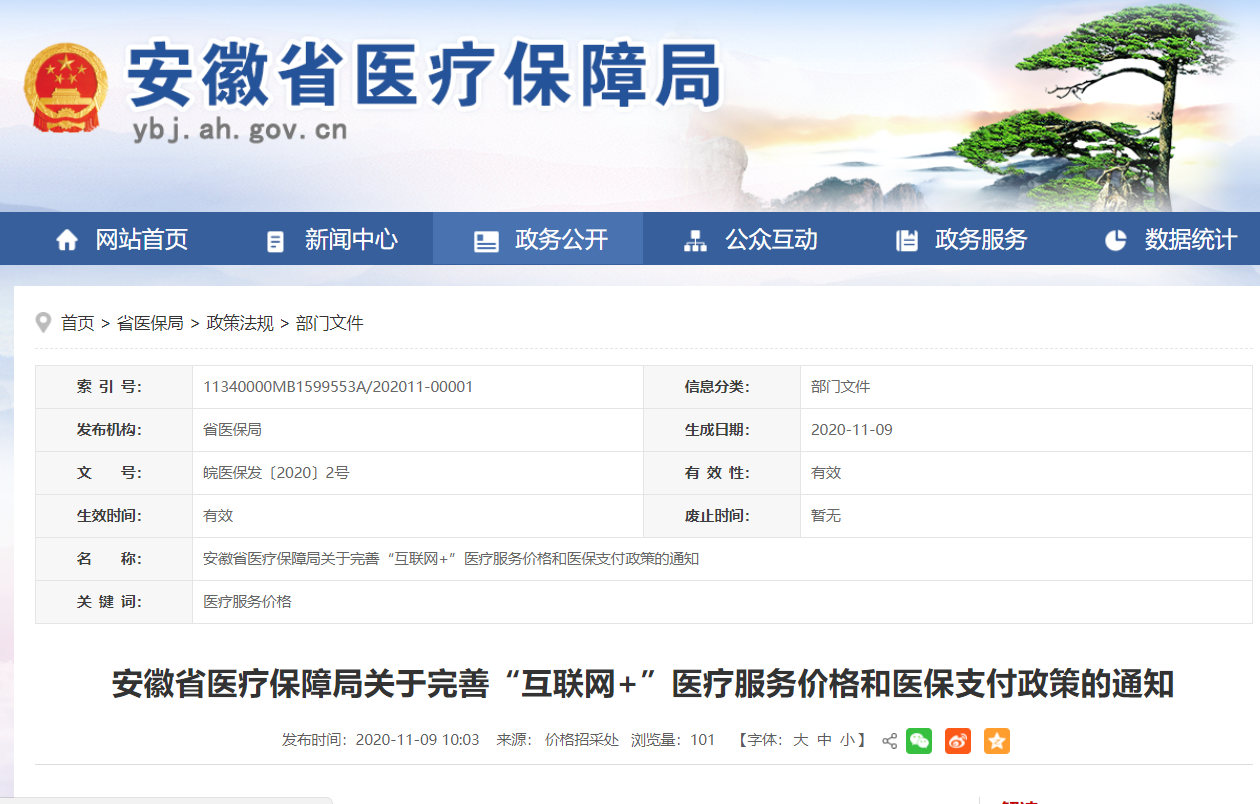The height and width of the screenshot is (804, 1260).
Task: Click the 废止时间 label cell
Action: pos(722,516)
